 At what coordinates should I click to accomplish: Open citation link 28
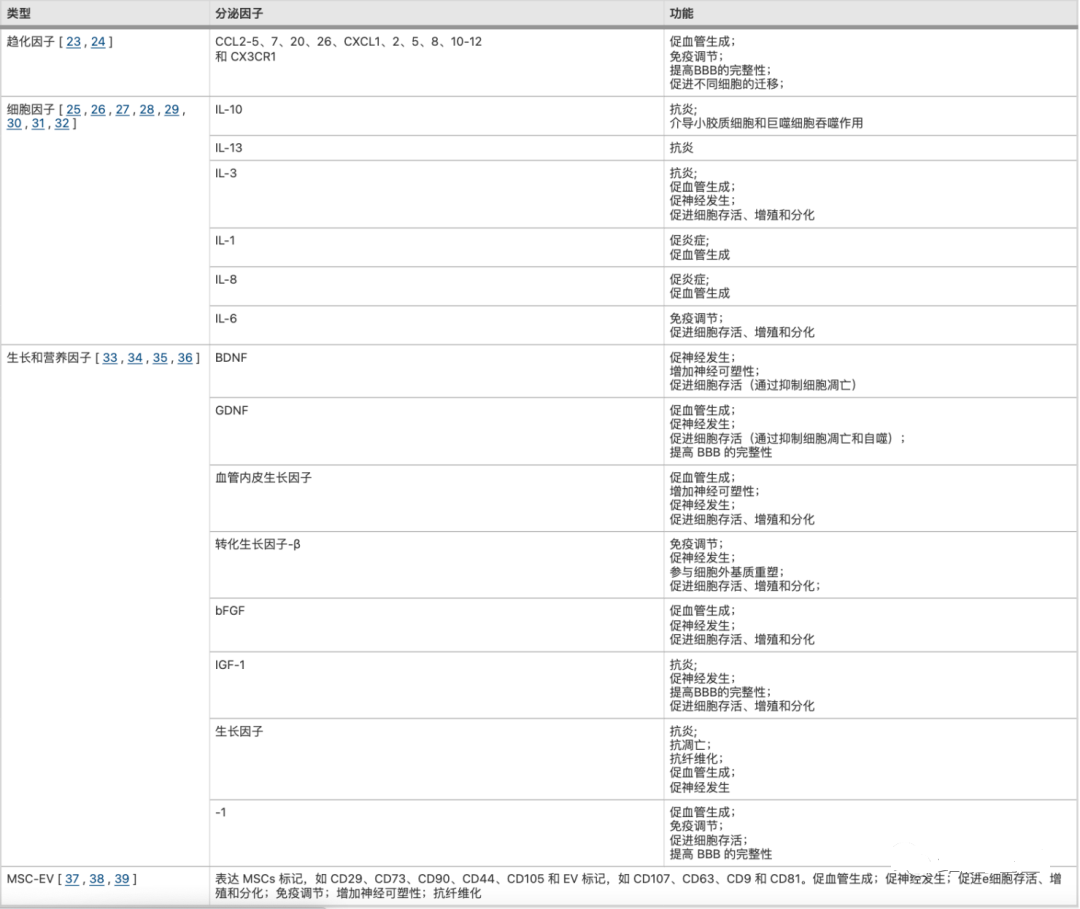point(147,109)
